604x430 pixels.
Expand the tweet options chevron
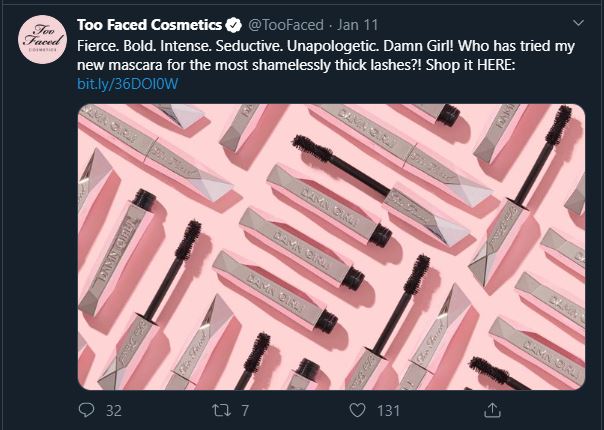tap(578, 22)
